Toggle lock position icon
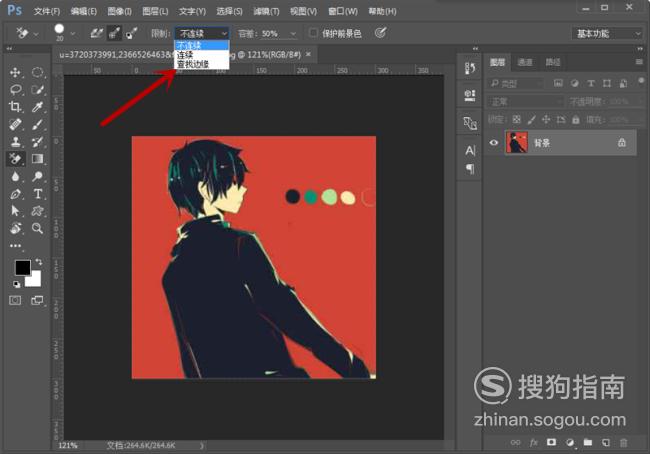650x454 pixels. 546,120
